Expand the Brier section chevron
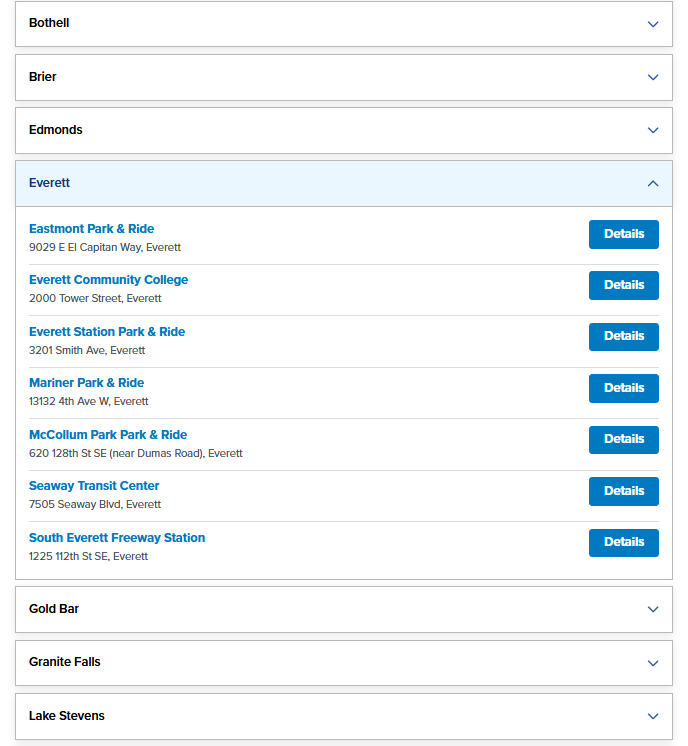The height and width of the screenshot is (746, 688). point(653,77)
